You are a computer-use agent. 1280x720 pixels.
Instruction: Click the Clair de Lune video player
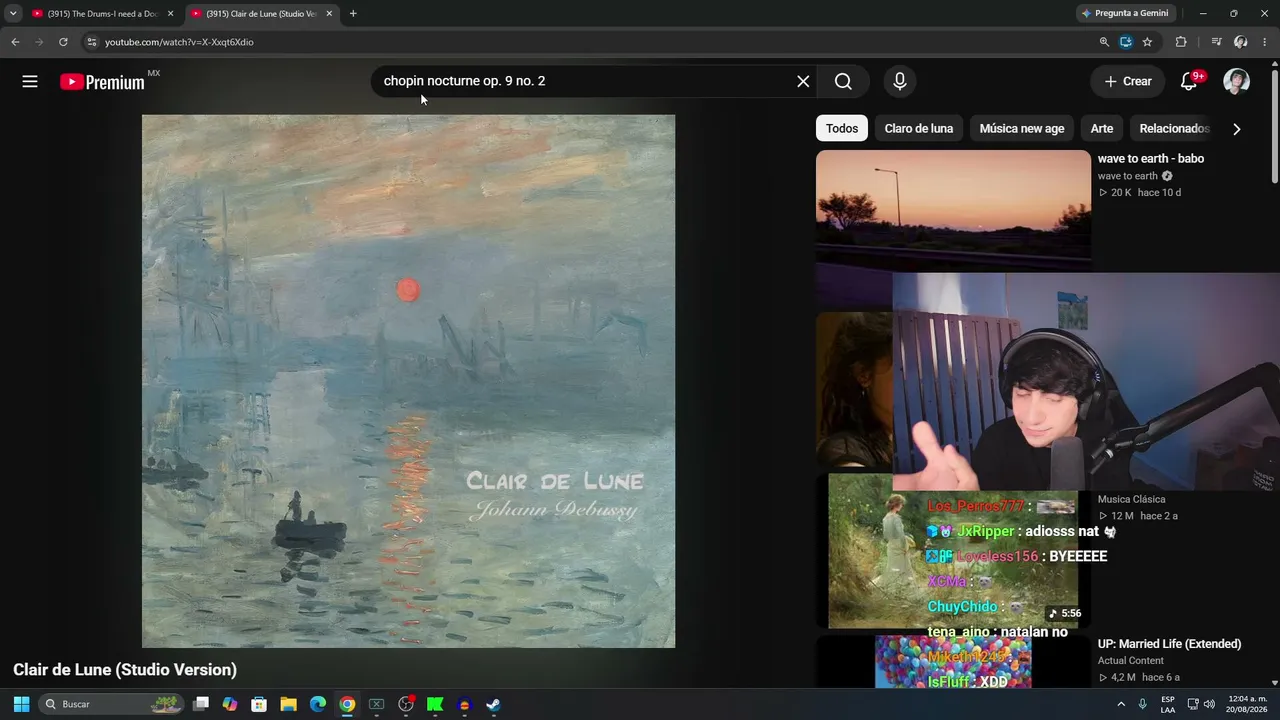[x=408, y=381]
